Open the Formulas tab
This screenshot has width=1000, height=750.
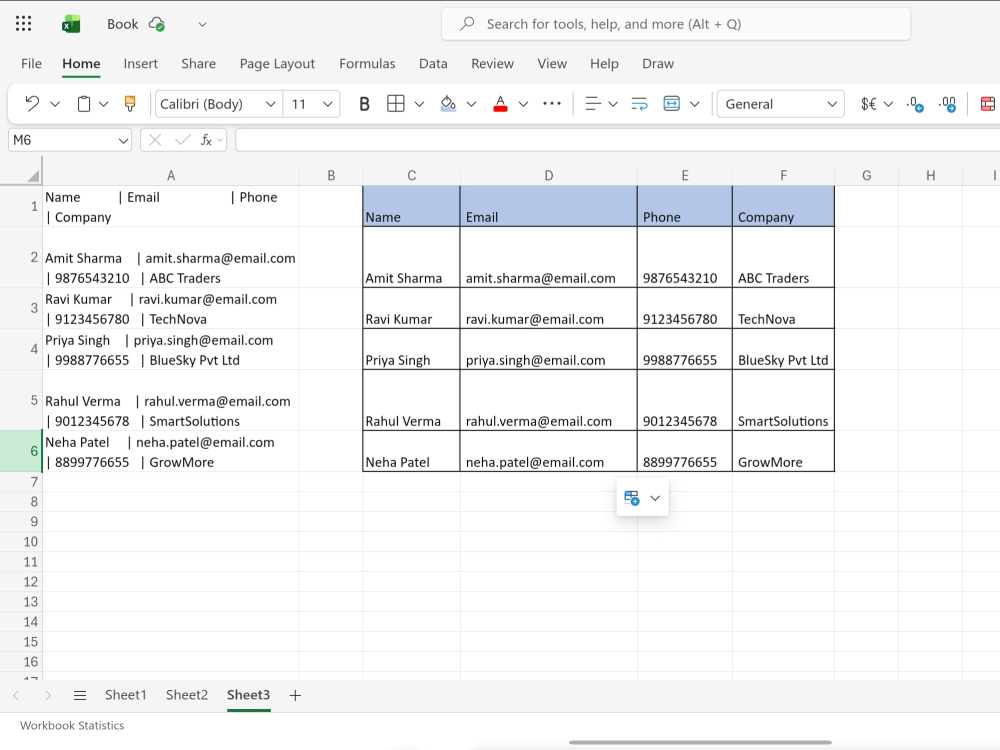pos(367,64)
